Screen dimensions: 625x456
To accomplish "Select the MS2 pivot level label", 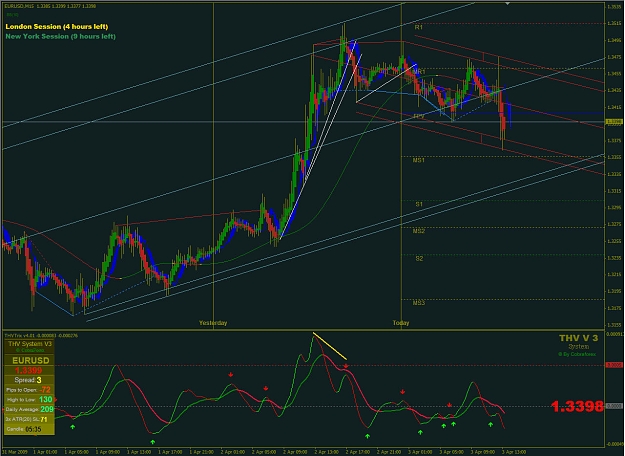I will point(419,231).
